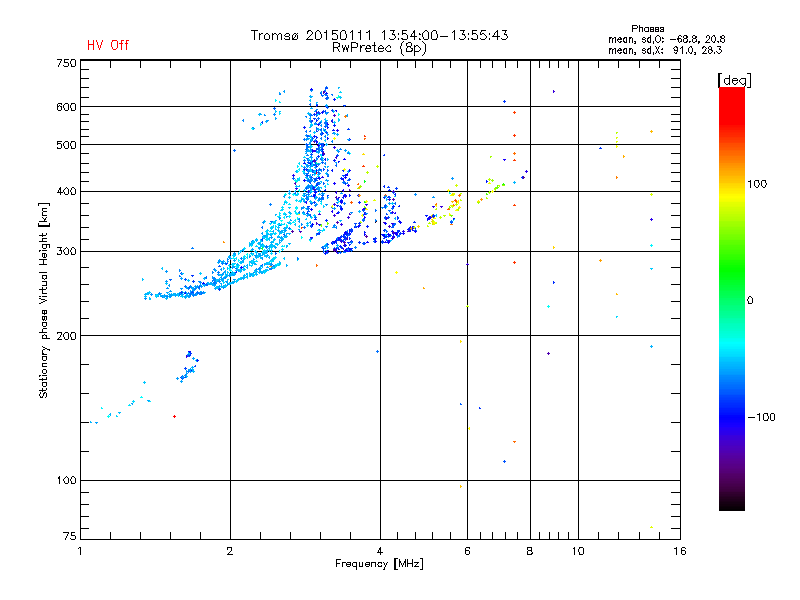Click the Stationary phase Virtual Height axis label

(44, 300)
